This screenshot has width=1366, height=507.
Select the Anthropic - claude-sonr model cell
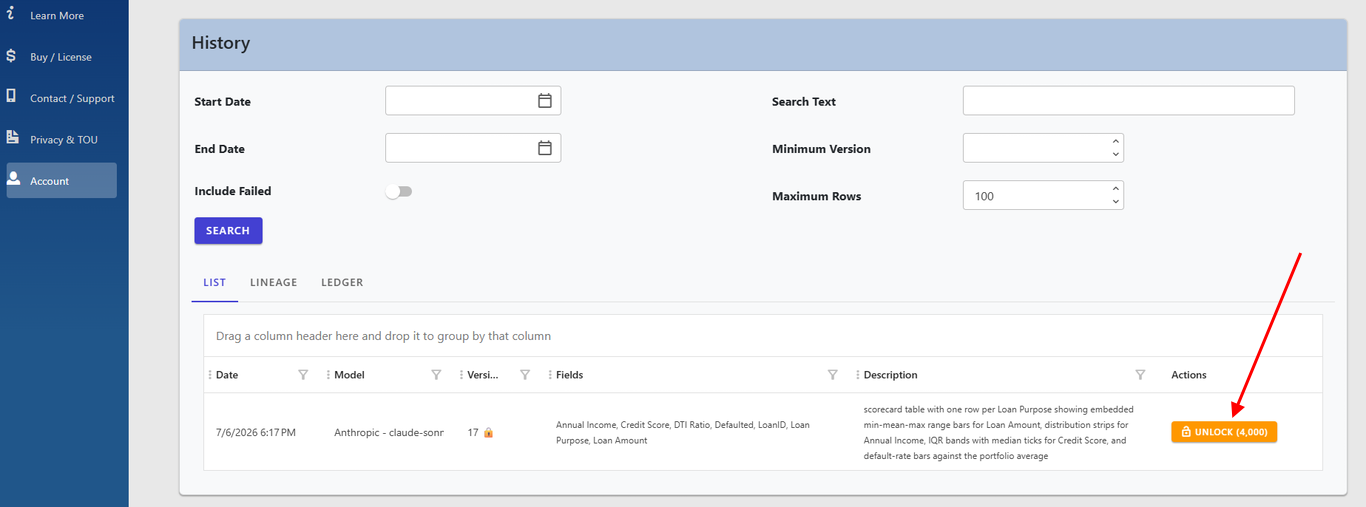[389, 433]
